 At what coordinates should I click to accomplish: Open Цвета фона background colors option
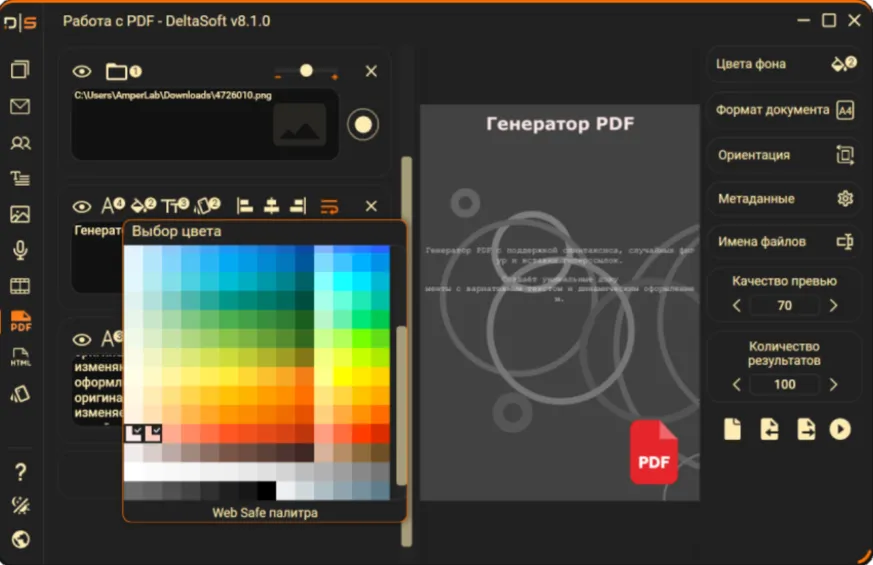coord(784,64)
